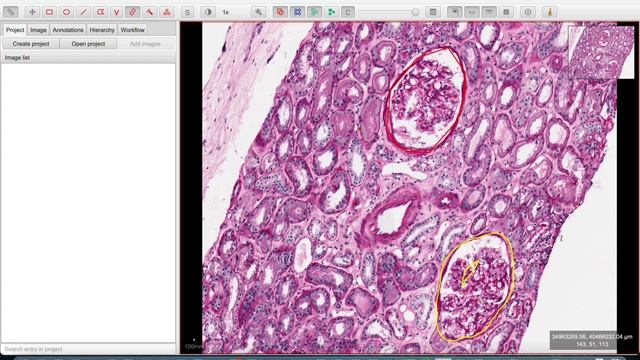
Task: Select the Points counting tool
Action: [x=167, y=12]
